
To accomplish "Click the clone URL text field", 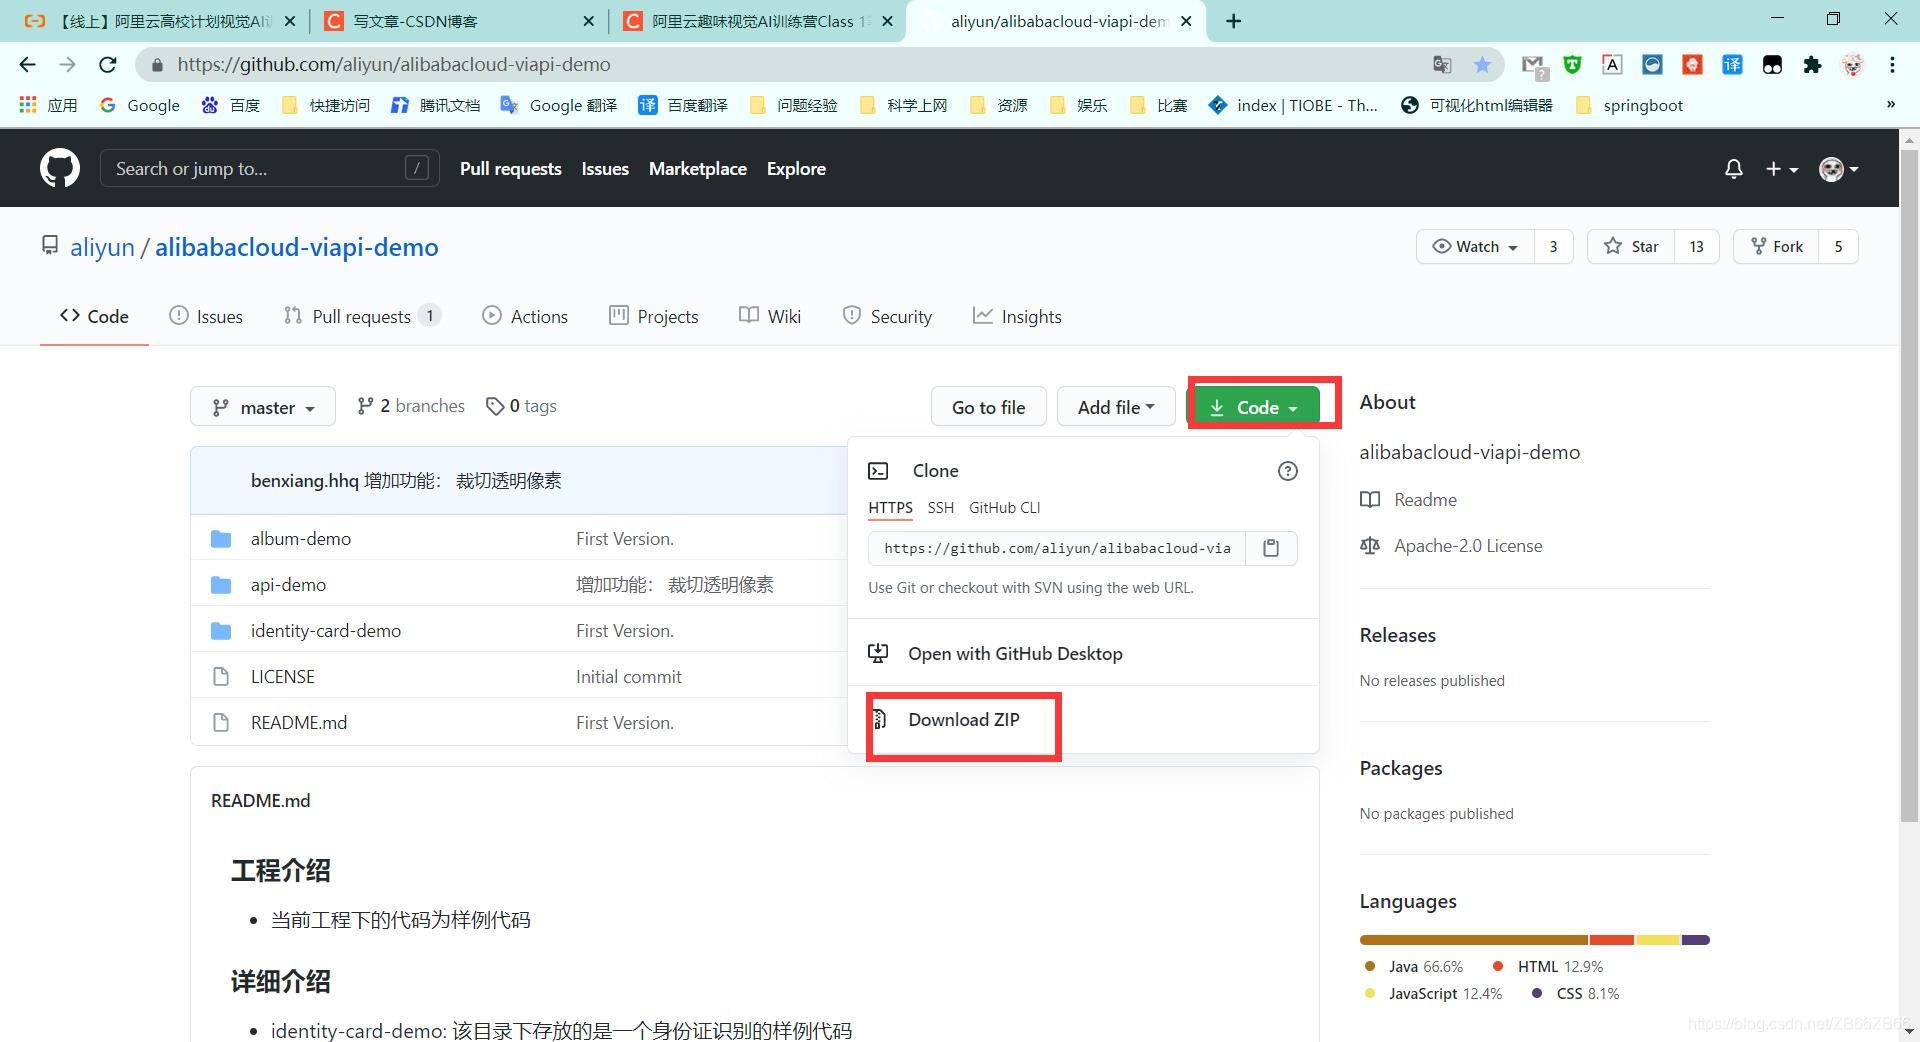I will pos(1057,548).
